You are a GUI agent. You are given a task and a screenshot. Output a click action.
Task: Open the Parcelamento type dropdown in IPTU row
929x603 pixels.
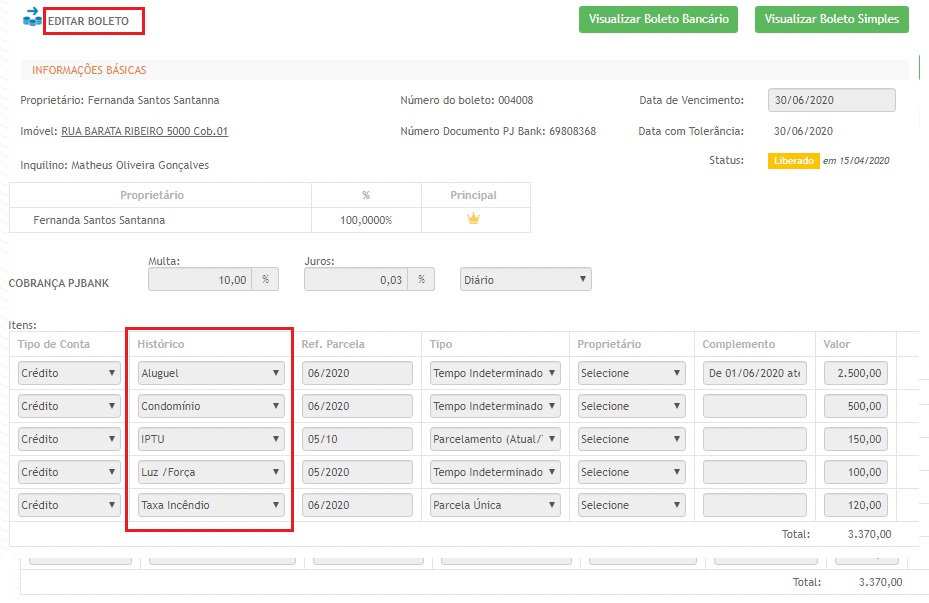[495, 439]
